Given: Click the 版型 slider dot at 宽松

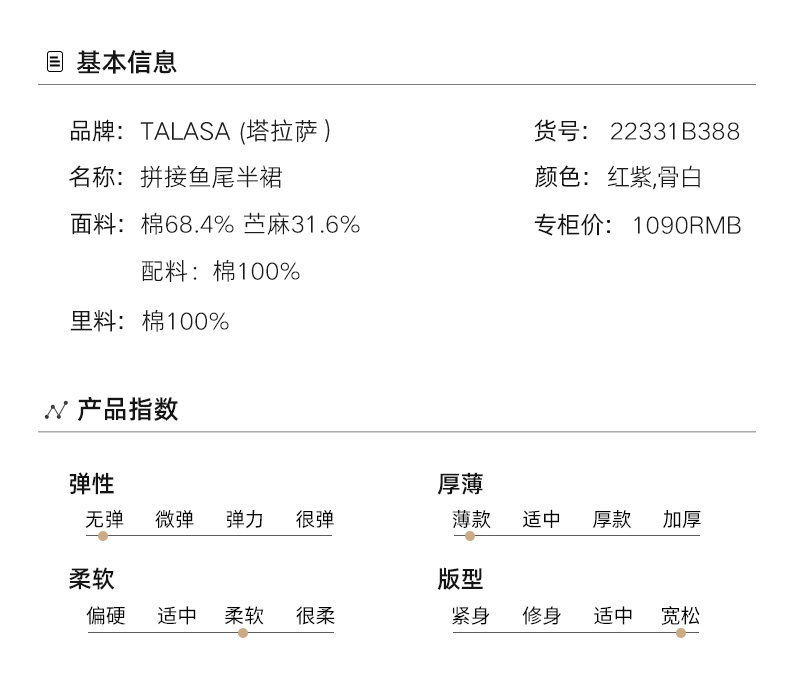Looking at the screenshot, I should point(681,633).
